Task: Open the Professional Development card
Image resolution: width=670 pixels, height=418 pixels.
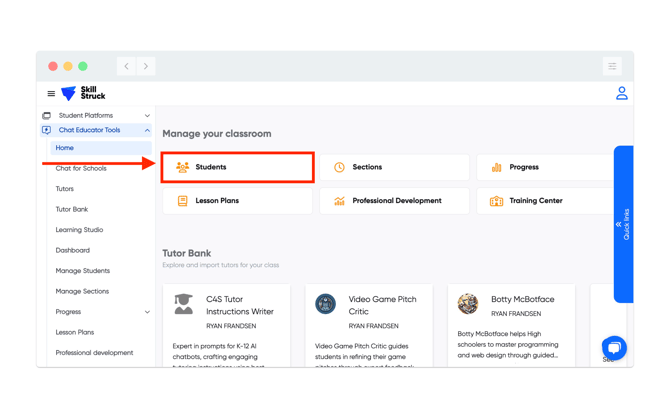Action: (394, 201)
